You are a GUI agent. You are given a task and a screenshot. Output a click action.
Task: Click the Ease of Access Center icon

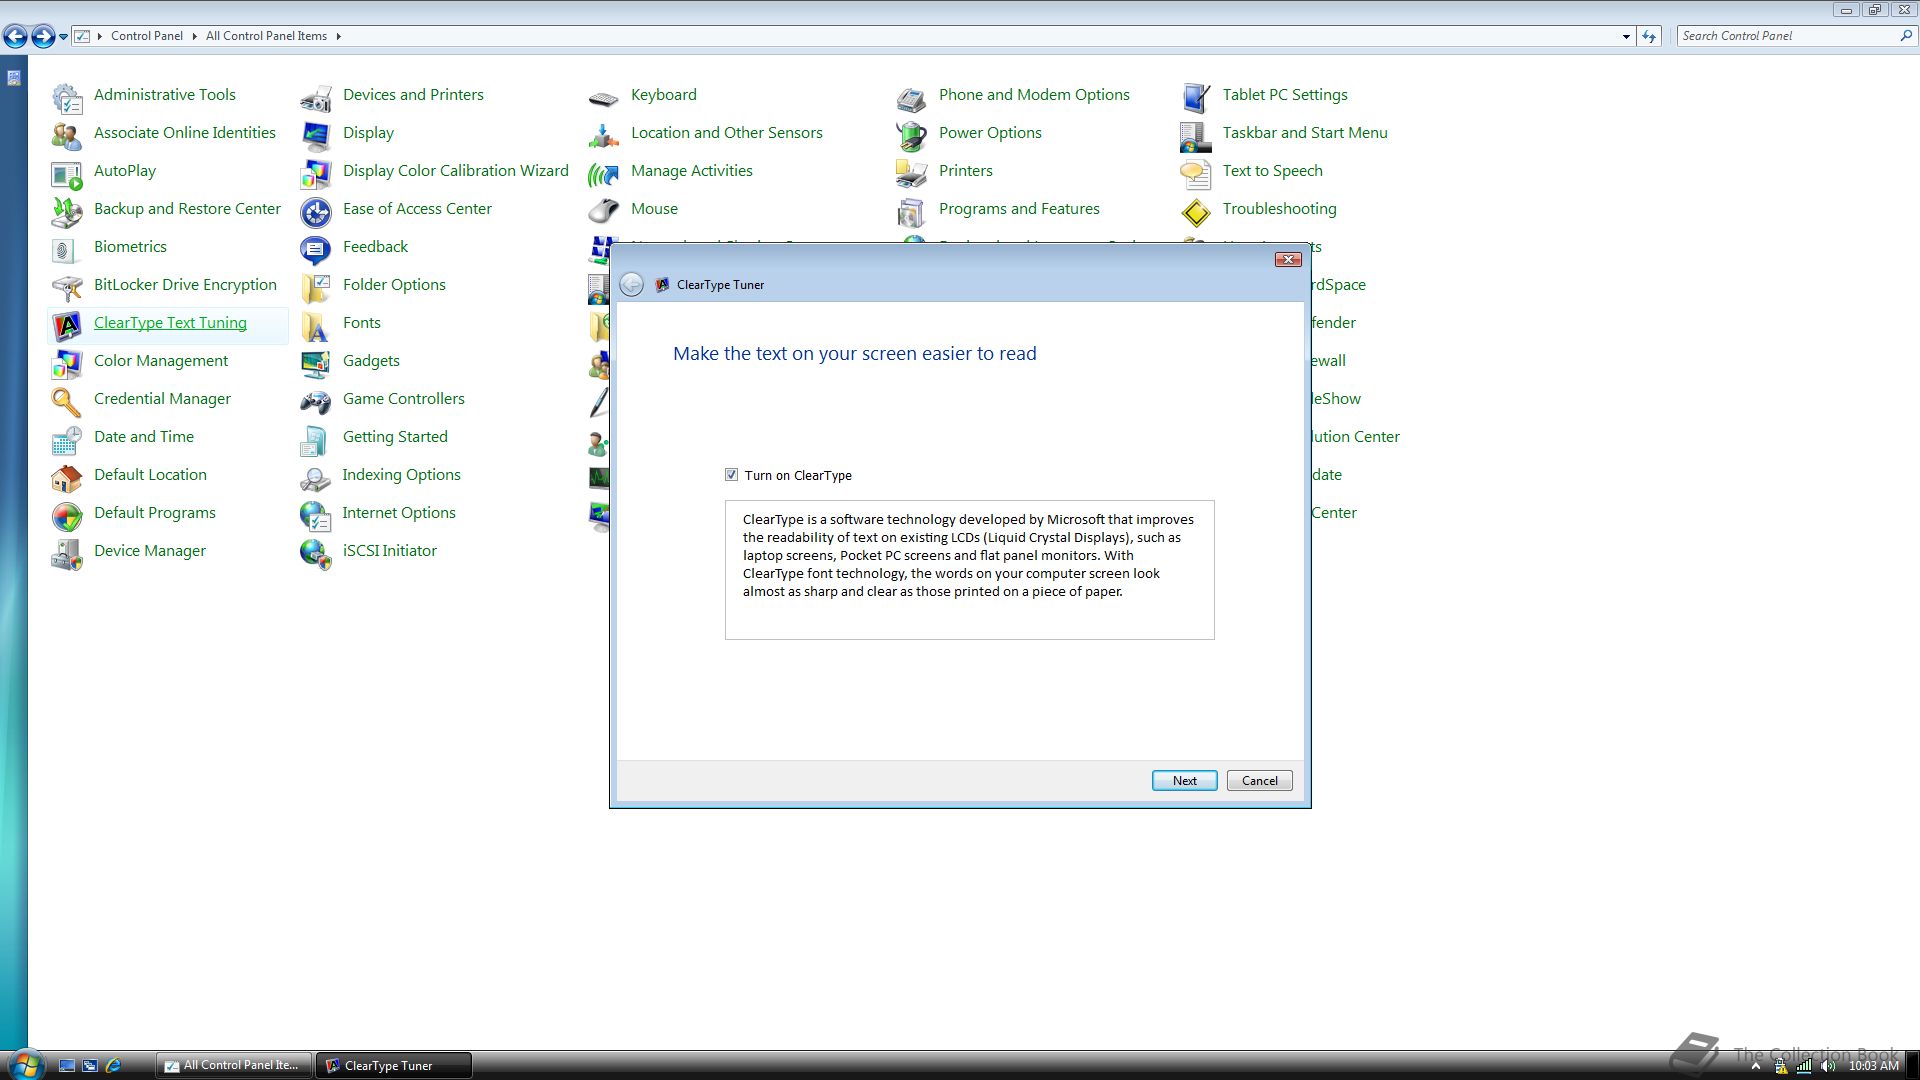pos(315,211)
